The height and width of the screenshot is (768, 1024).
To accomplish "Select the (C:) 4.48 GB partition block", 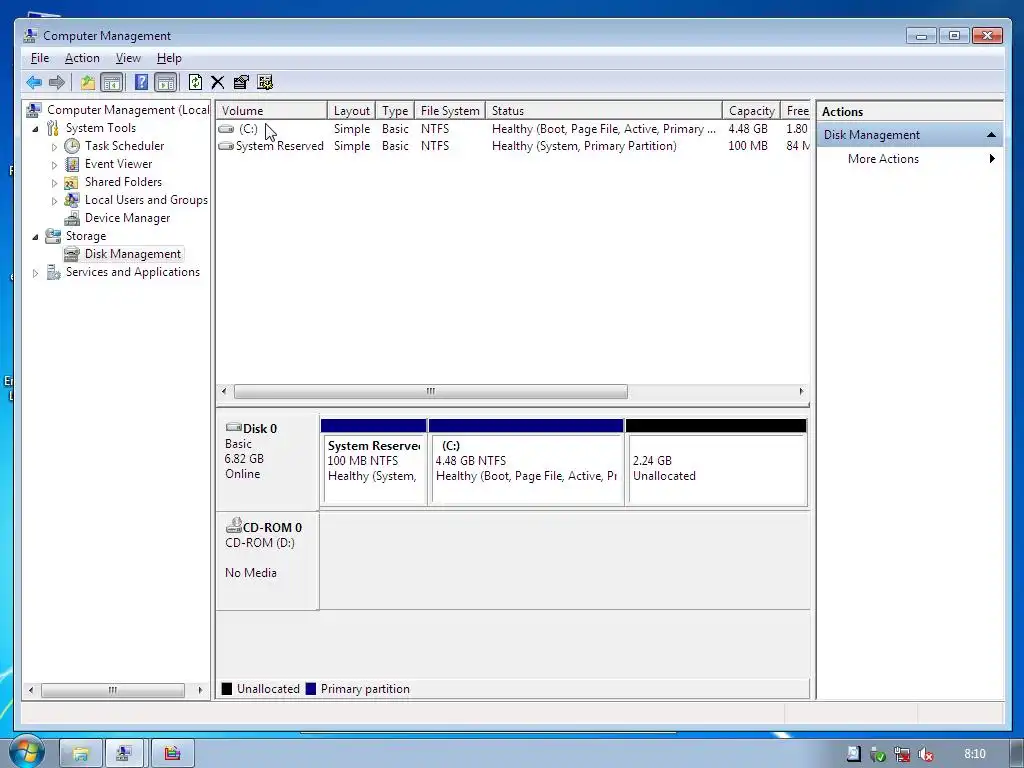I will point(526,462).
